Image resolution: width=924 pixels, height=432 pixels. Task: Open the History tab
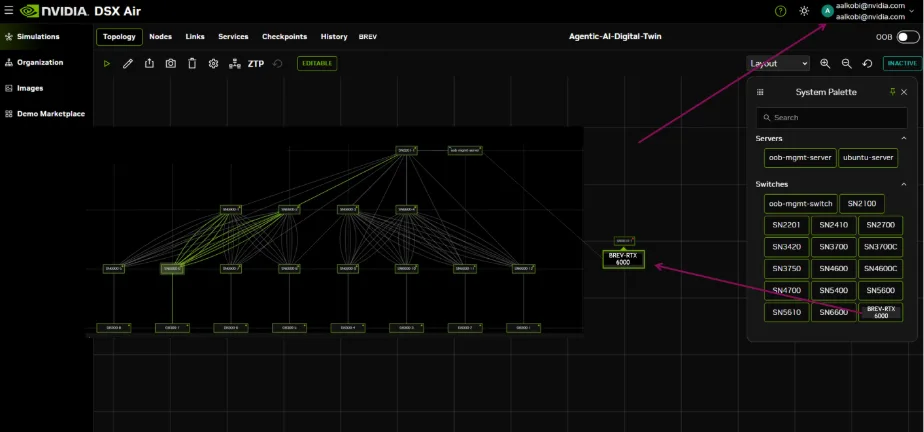[334, 37]
